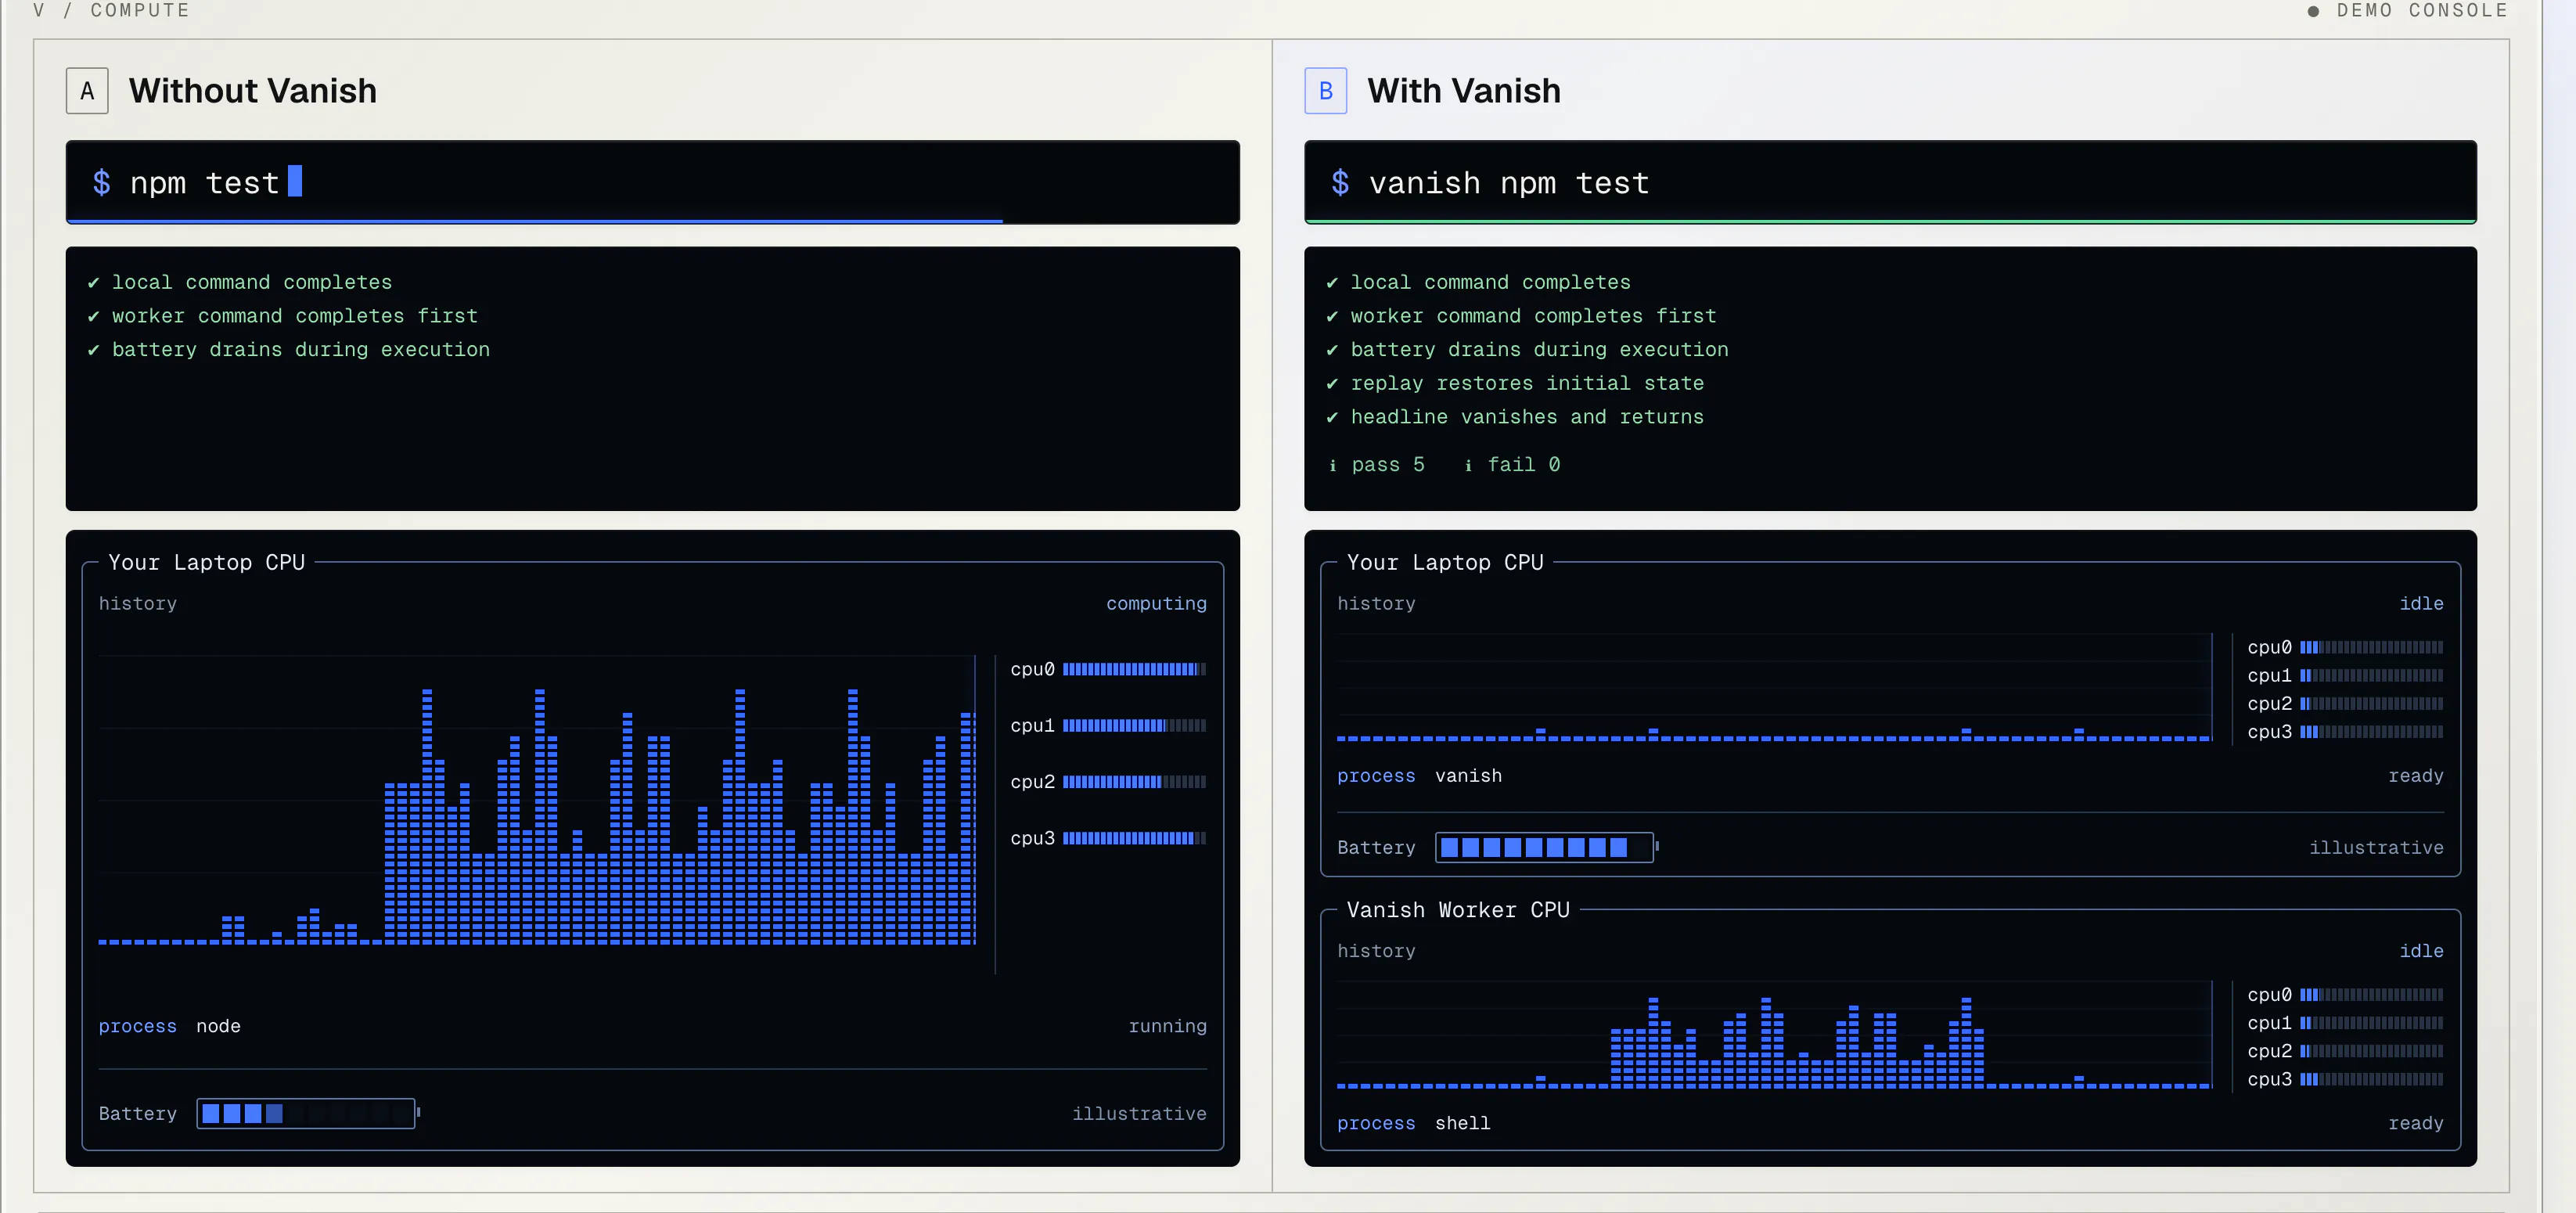Click the dollar prompt before plain 'npm test'
2576x1213 pixels.
coord(101,183)
